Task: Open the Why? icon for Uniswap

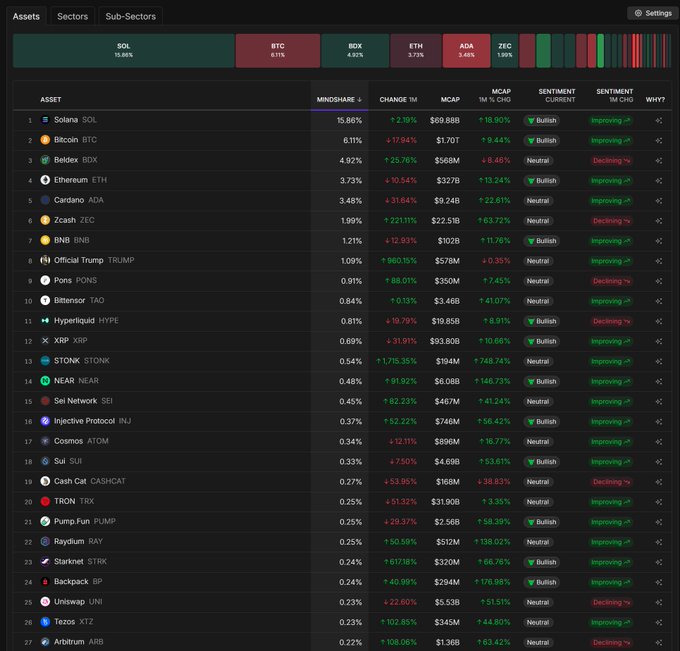Action: (659, 602)
